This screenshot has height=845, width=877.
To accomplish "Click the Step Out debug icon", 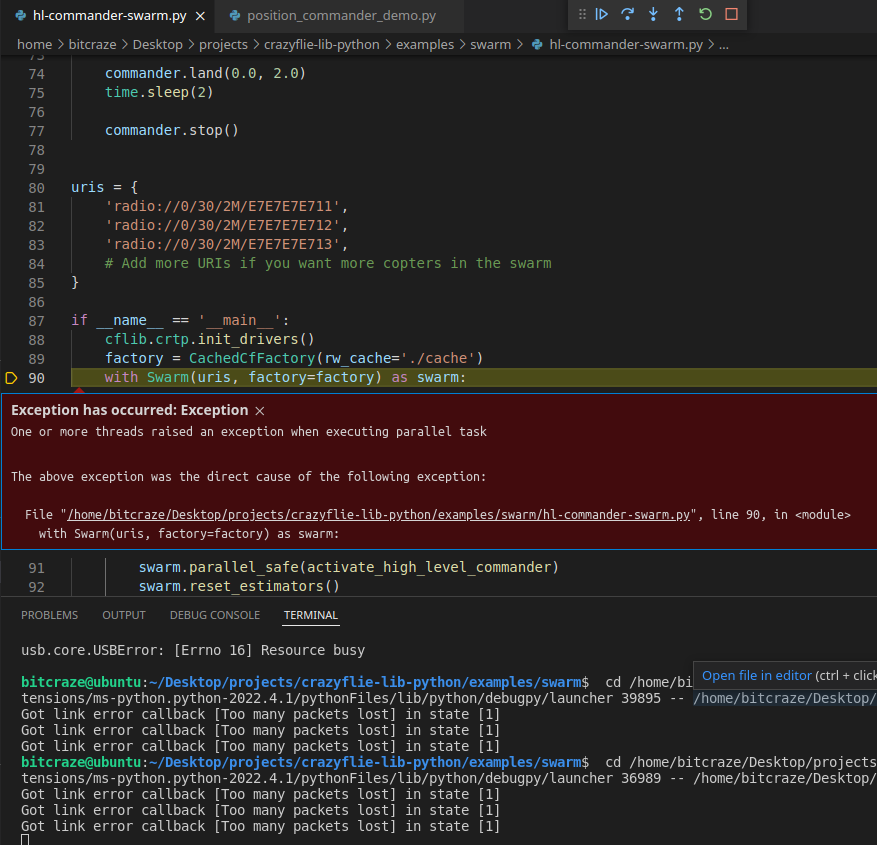I will [x=679, y=15].
